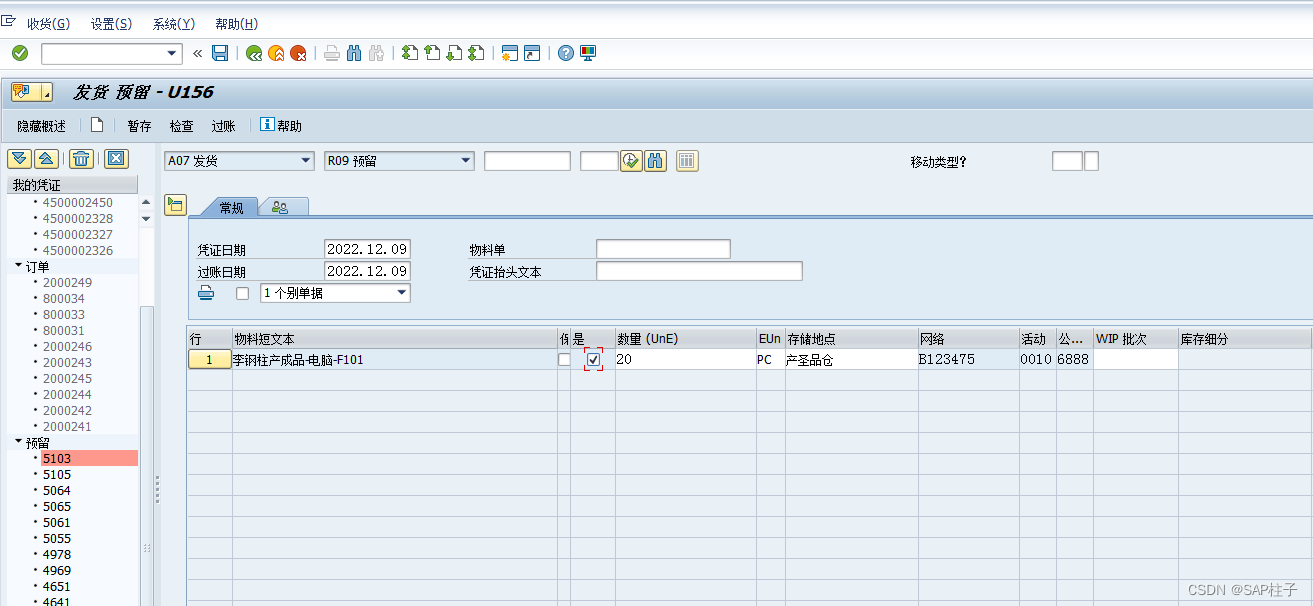Open the command field dropdown

click(x=172, y=53)
